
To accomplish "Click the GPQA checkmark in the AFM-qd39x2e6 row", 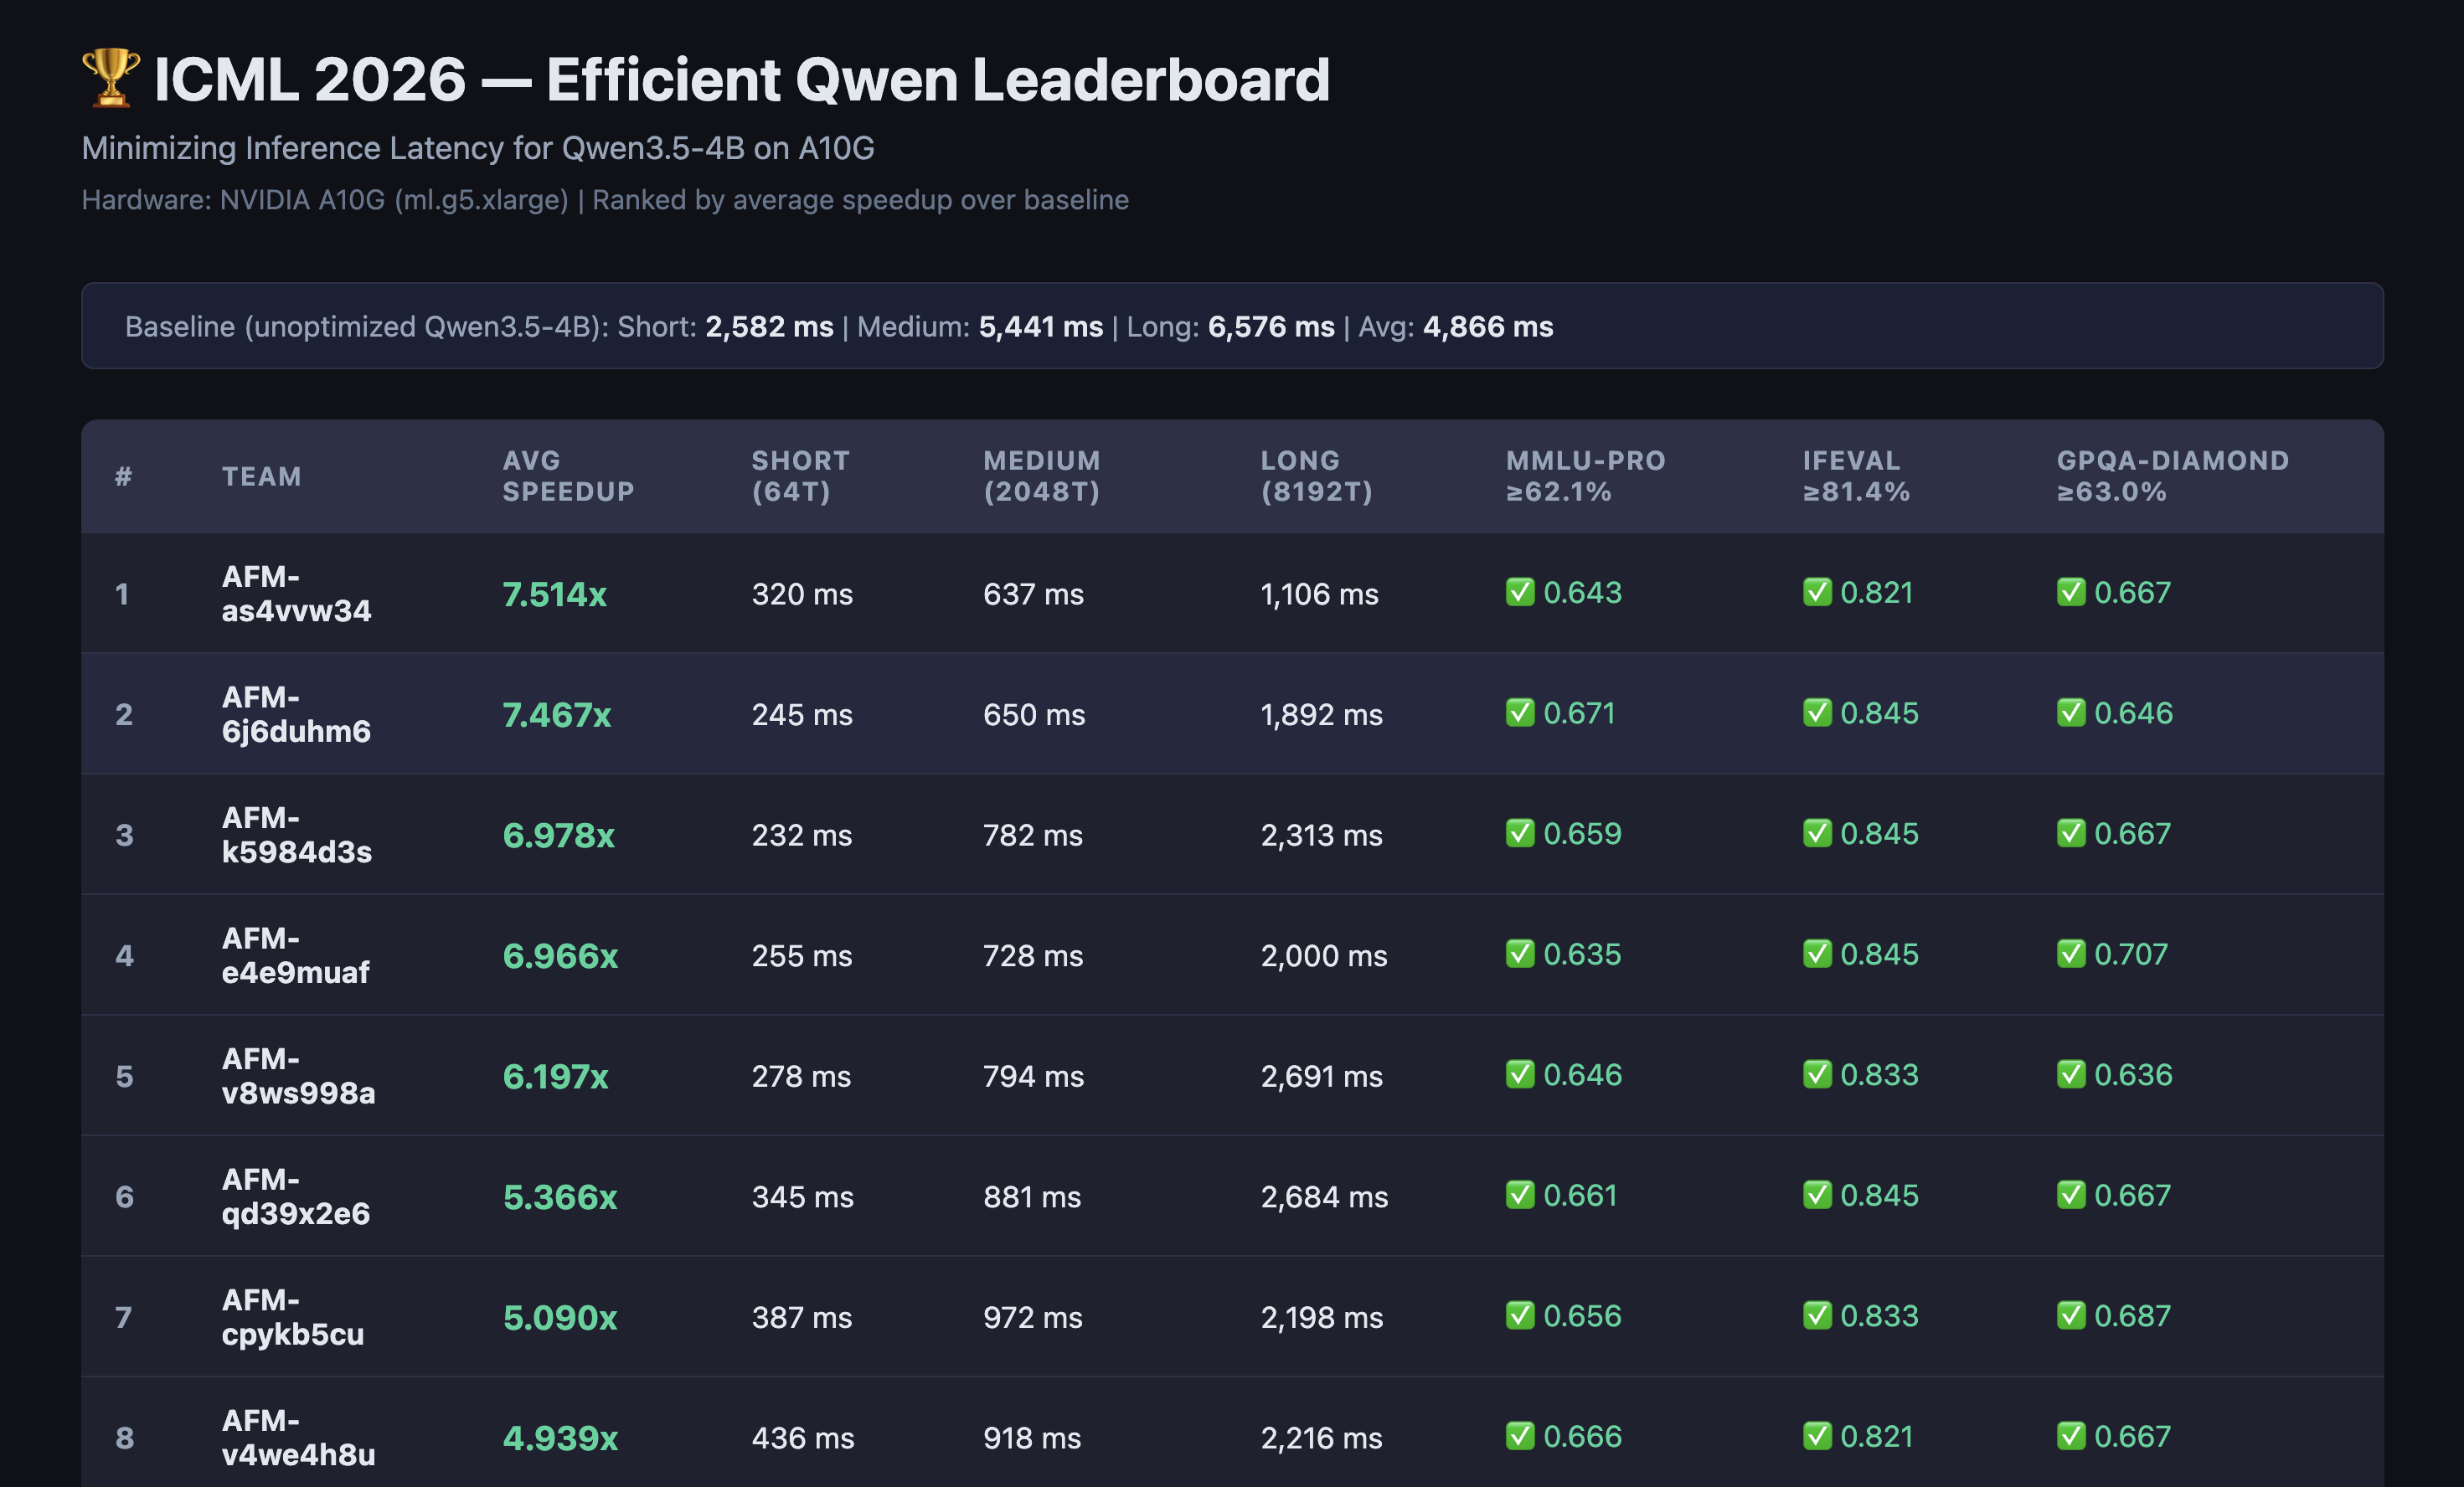I will [x=2071, y=1195].
